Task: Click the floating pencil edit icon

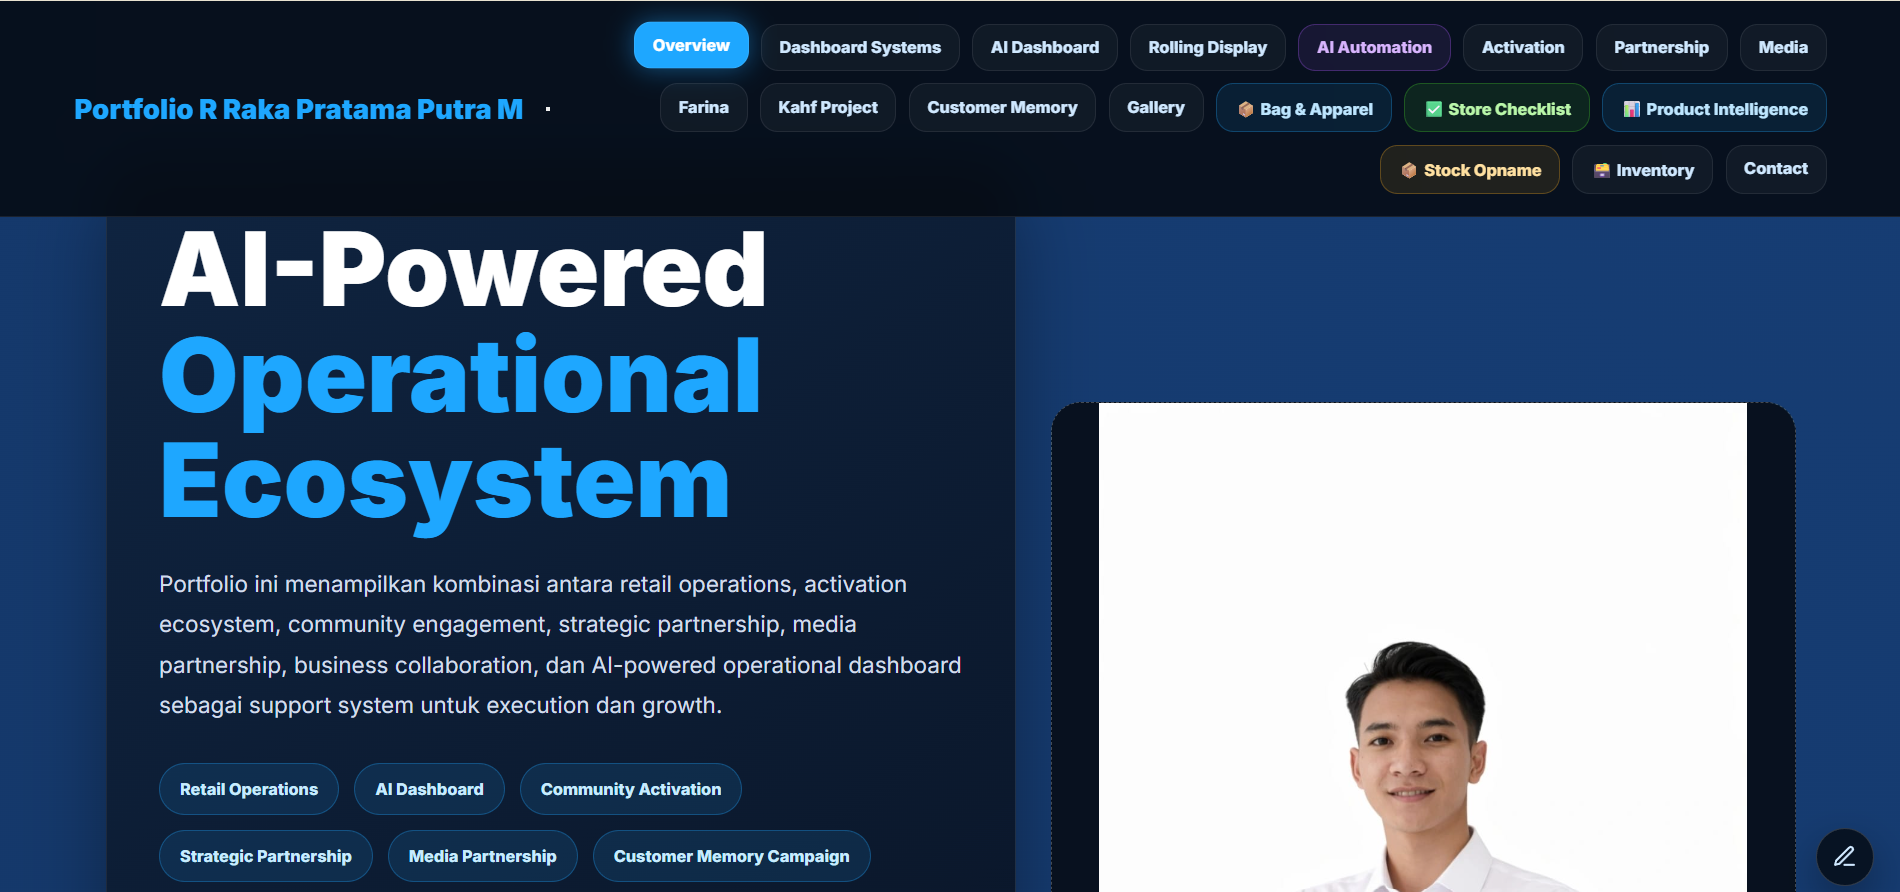Action: (x=1844, y=856)
